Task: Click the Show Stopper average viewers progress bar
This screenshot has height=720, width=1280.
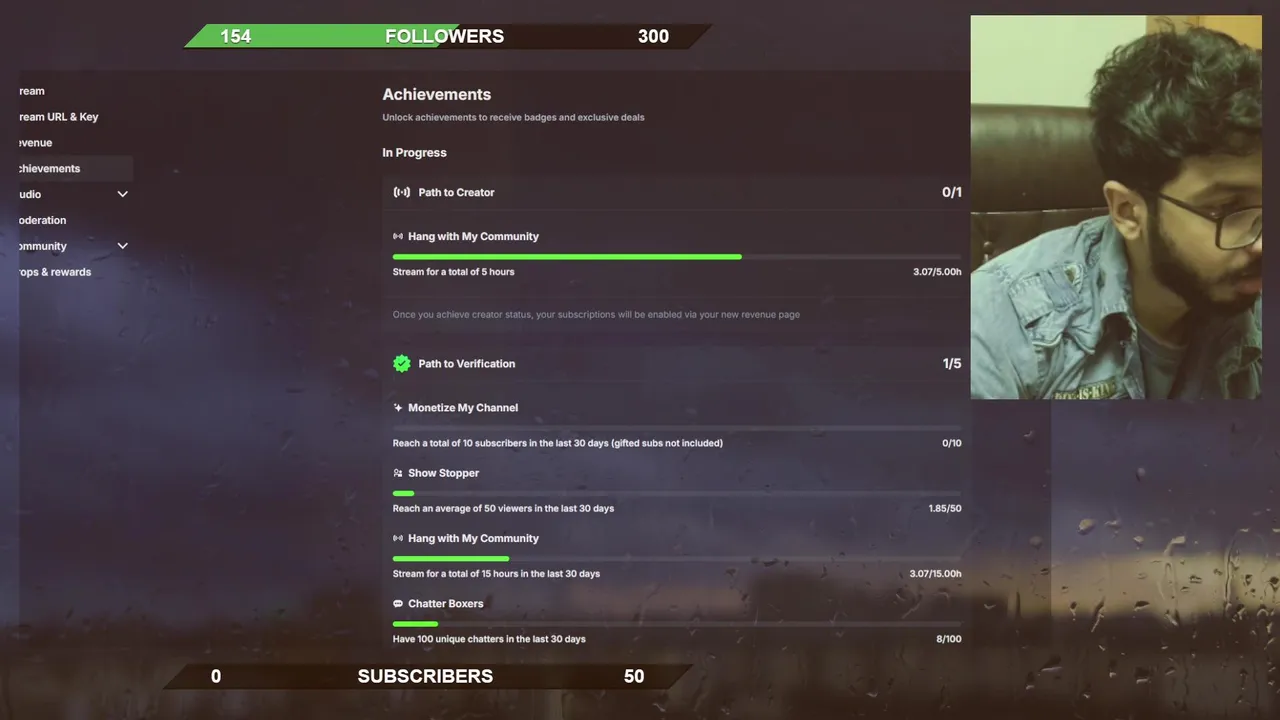Action: pos(677,493)
